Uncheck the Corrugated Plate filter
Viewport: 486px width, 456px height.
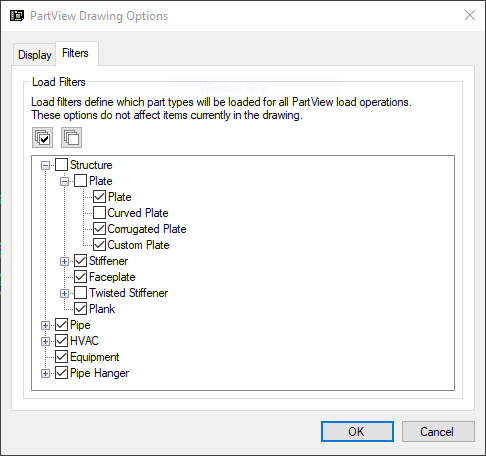coord(99,229)
